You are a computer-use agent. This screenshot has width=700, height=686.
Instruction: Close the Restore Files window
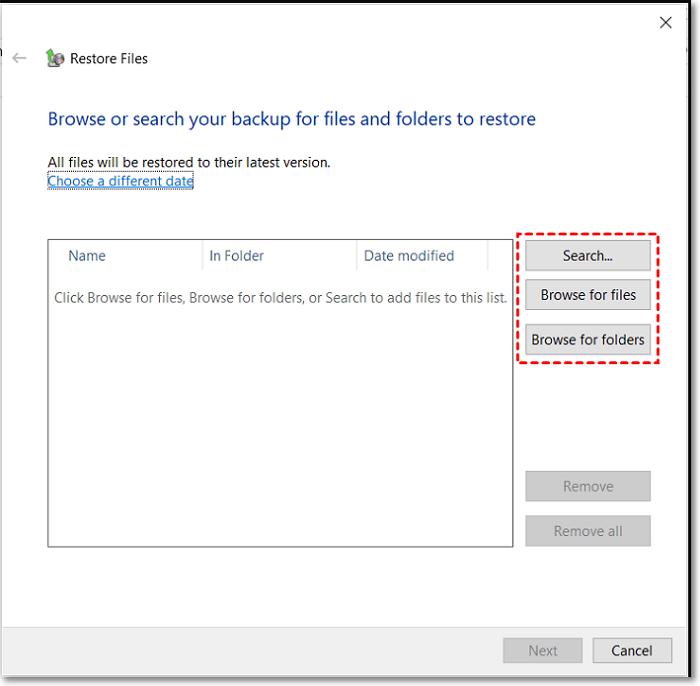click(x=666, y=22)
